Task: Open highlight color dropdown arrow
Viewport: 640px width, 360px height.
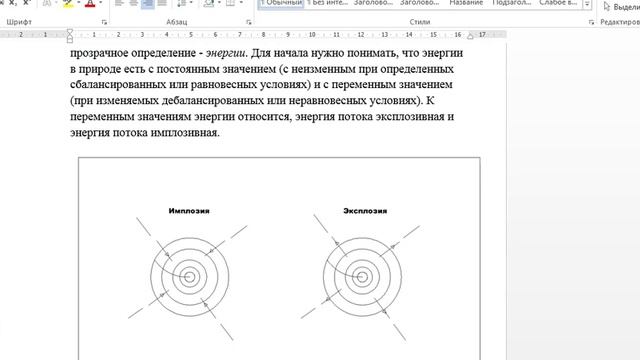Action: tap(78, 3)
